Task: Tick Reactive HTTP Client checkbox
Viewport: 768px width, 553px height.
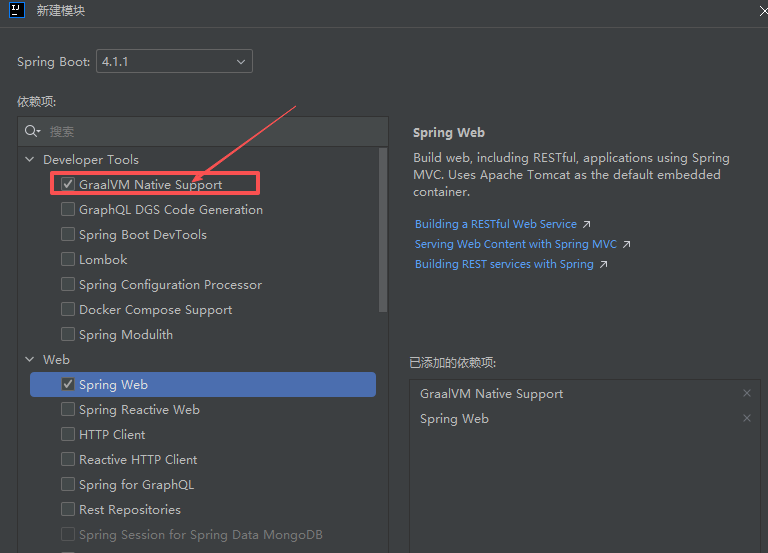Action: click(x=68, y=459)
